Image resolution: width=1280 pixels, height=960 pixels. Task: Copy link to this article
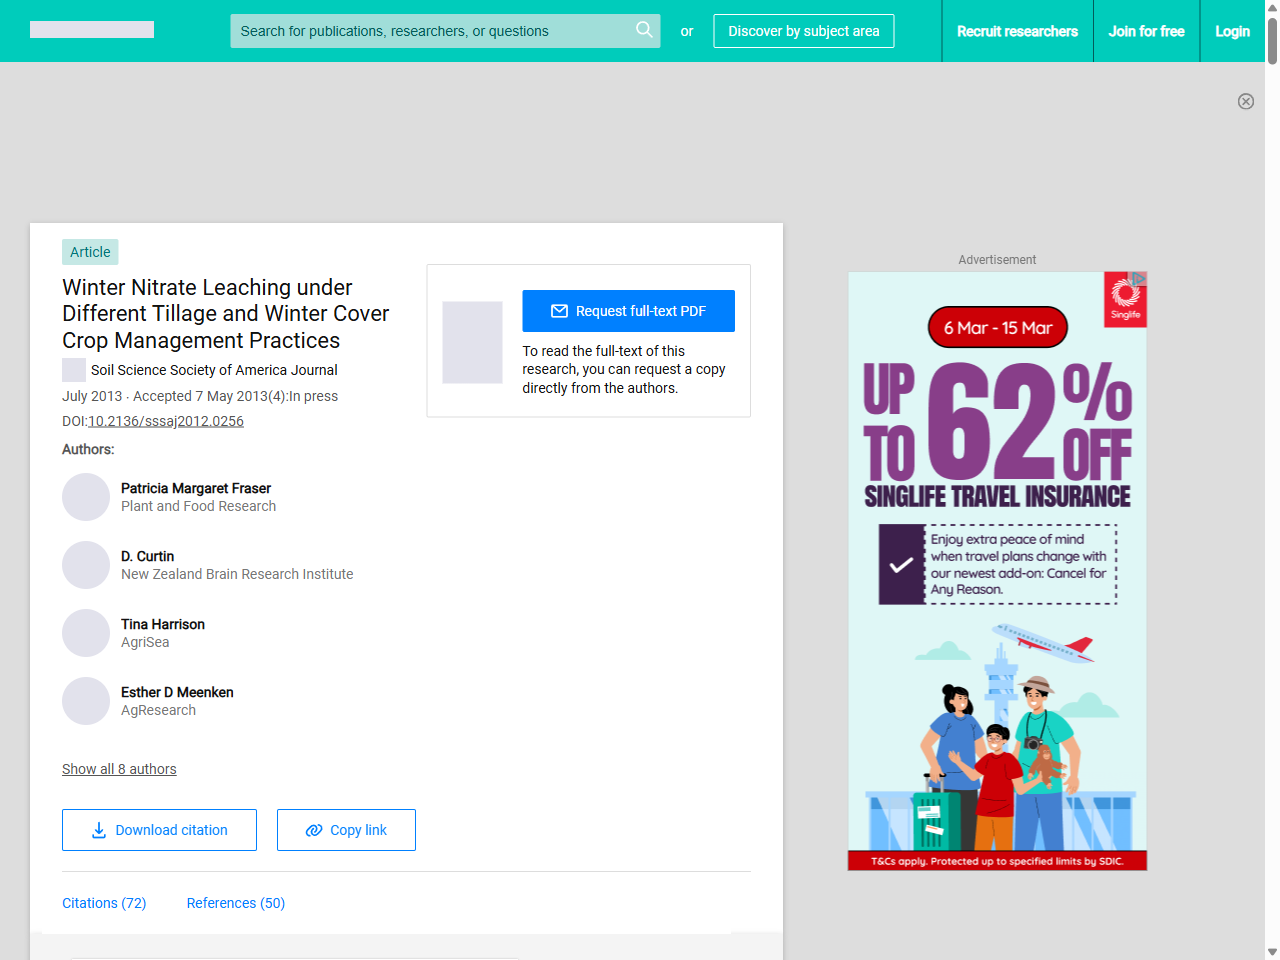346,830
